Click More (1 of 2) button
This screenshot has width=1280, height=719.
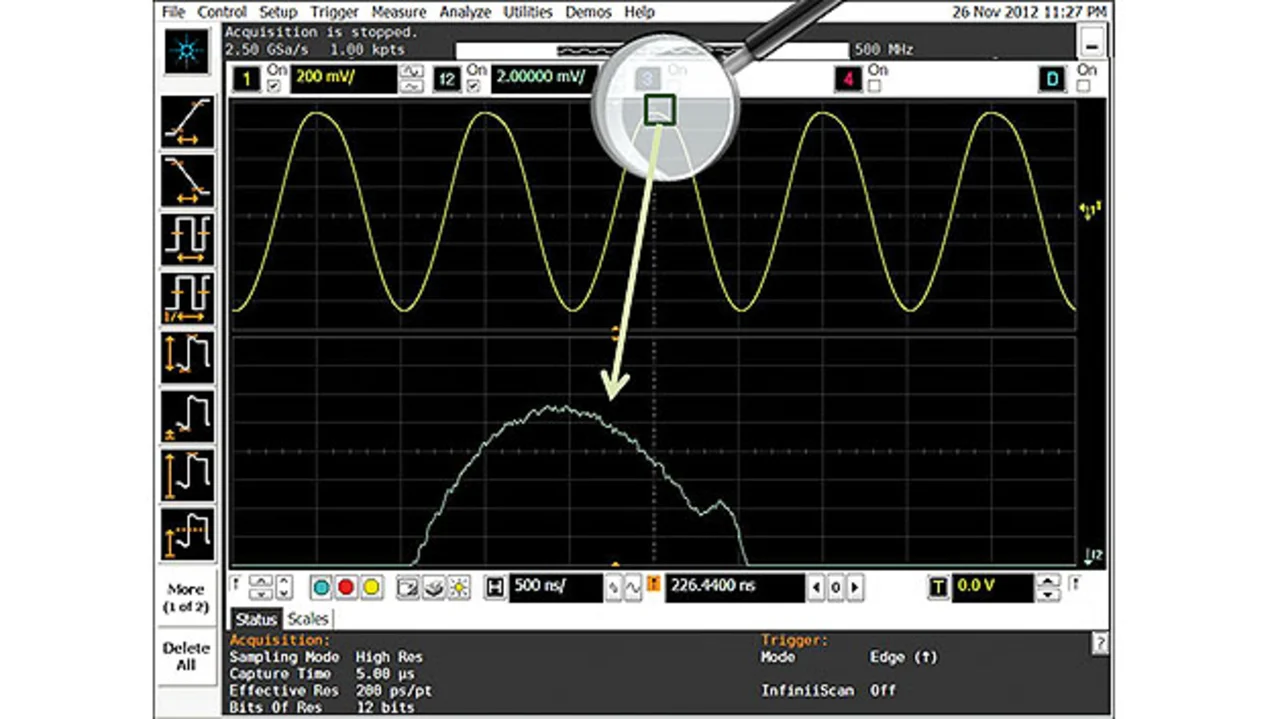(x=186, y=598)
